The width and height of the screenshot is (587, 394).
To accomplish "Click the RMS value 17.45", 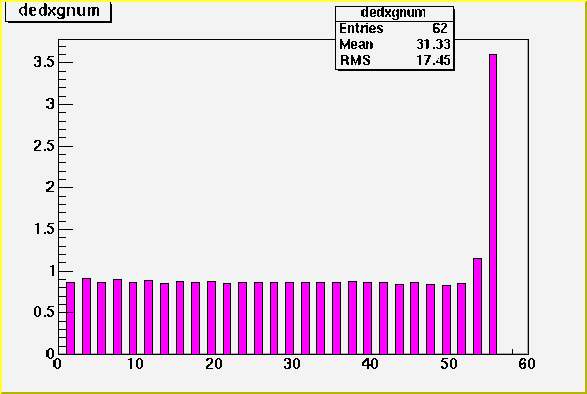I will [x=433, y=60].
